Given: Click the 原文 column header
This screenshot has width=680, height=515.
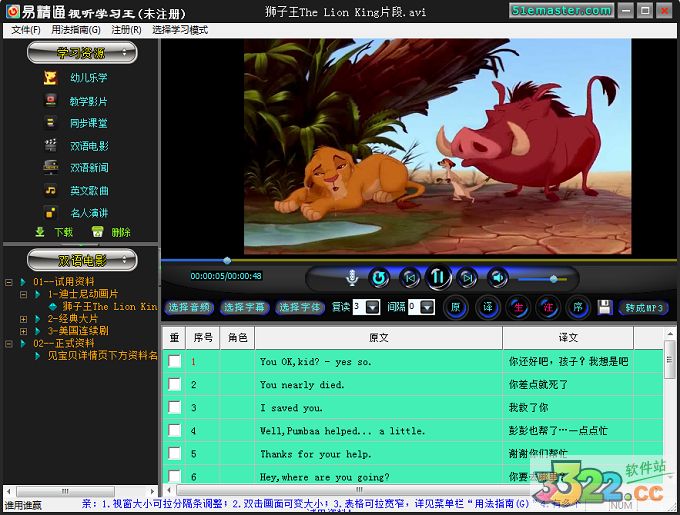Looking at the screenshot, I should (379, 338).
